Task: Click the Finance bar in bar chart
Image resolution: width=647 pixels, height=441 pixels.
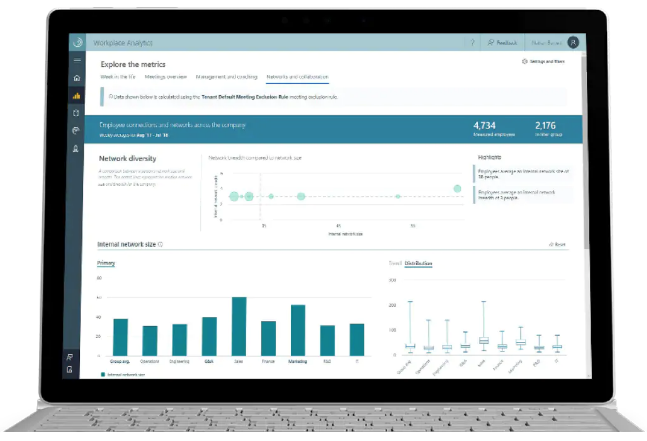Action: [268, 338]
